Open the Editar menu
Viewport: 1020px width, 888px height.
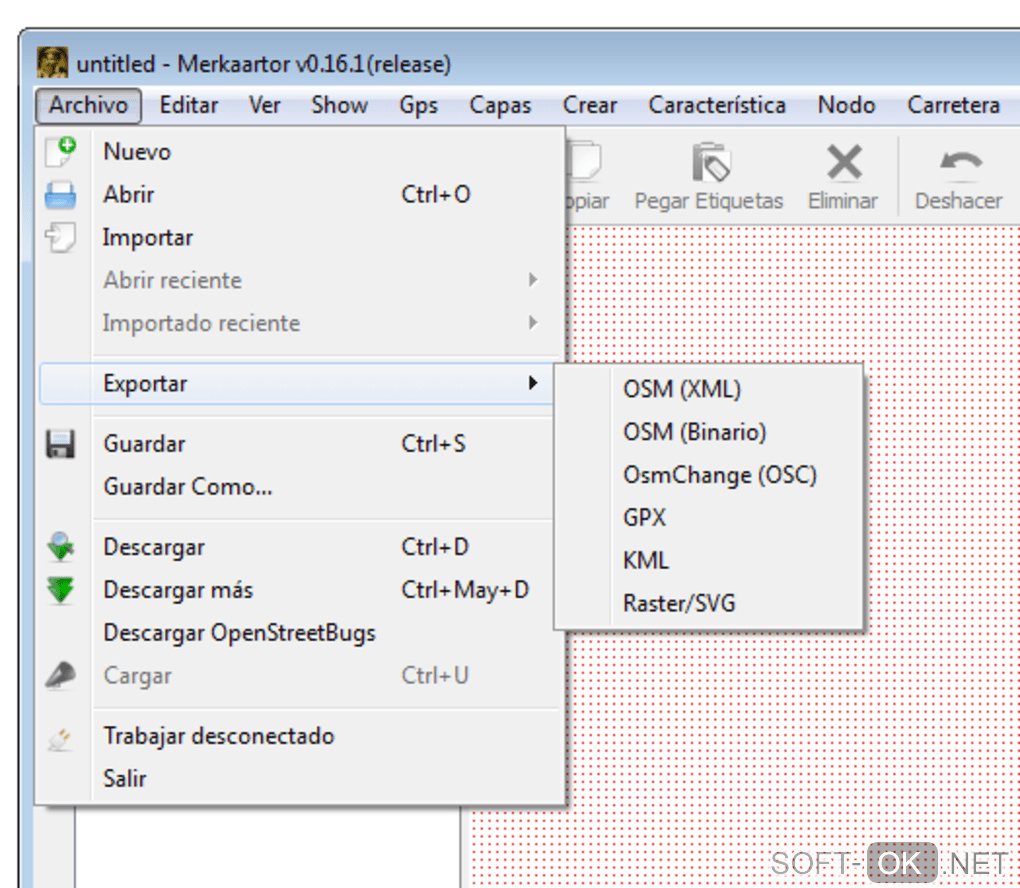[189, 105]
